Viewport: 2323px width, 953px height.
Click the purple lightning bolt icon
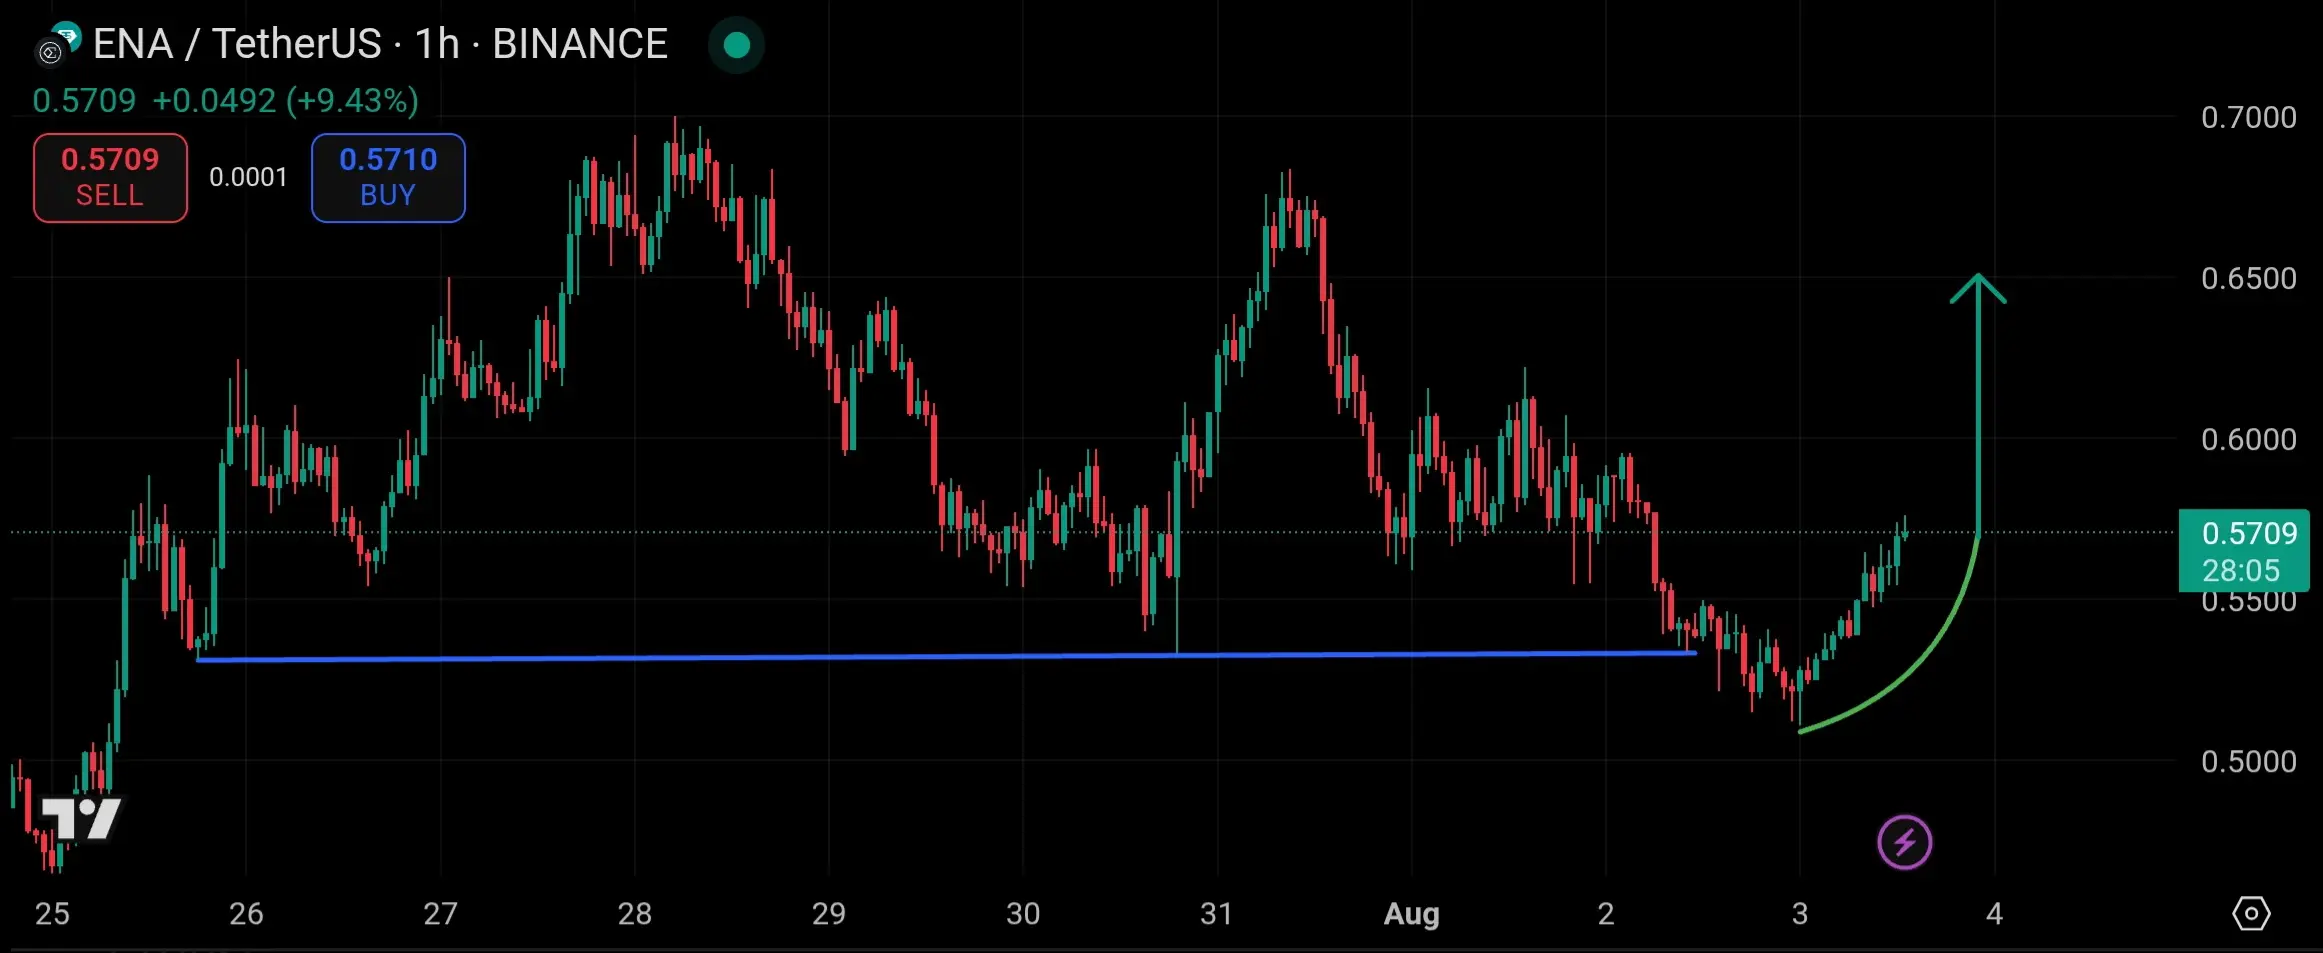1904,842
